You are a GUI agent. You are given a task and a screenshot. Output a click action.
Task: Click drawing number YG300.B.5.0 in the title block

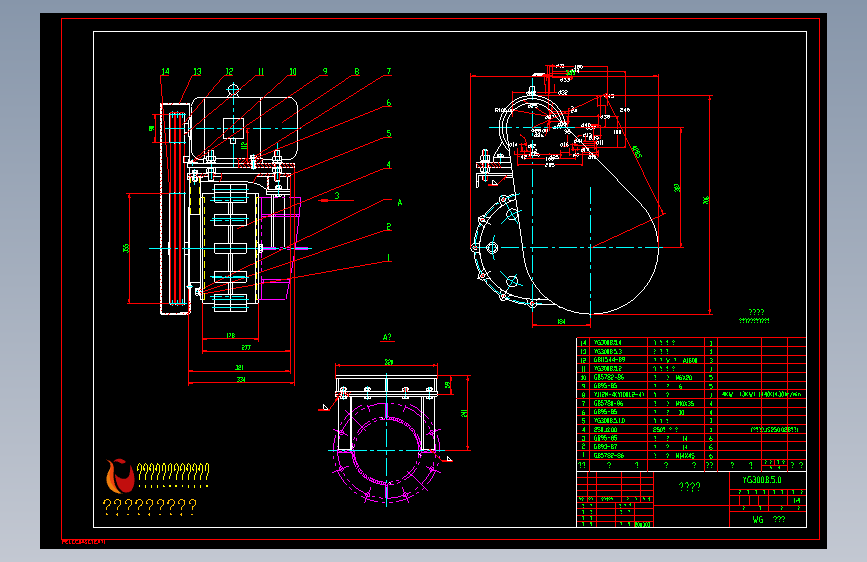click(762, 480)
